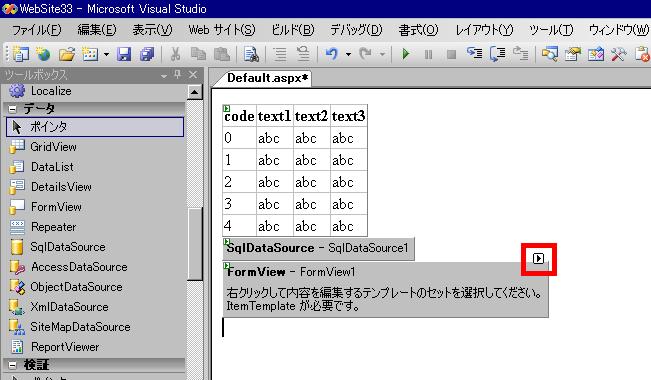Open the 編集(E) menu
The height and width of the screenshot is (380, 651).
pos(97,30)
